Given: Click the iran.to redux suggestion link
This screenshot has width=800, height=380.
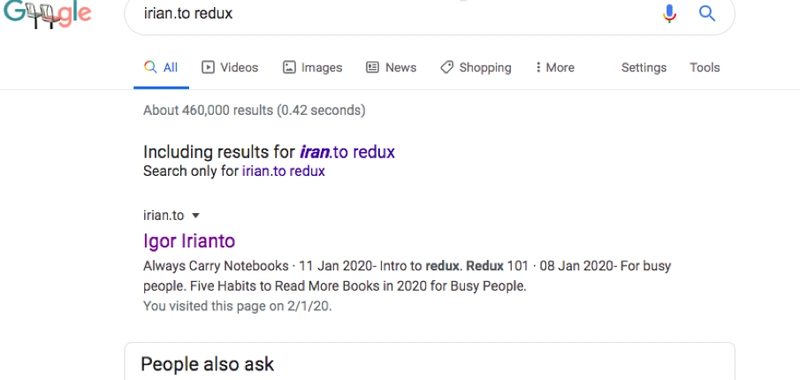Looking at the screenshot, I should tap(347, 152).
